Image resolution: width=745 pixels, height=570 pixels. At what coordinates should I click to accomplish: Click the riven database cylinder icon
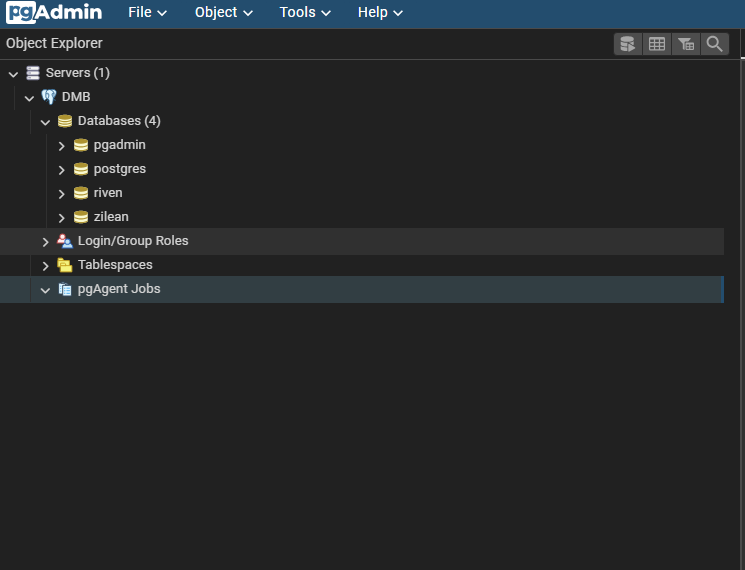81,193
